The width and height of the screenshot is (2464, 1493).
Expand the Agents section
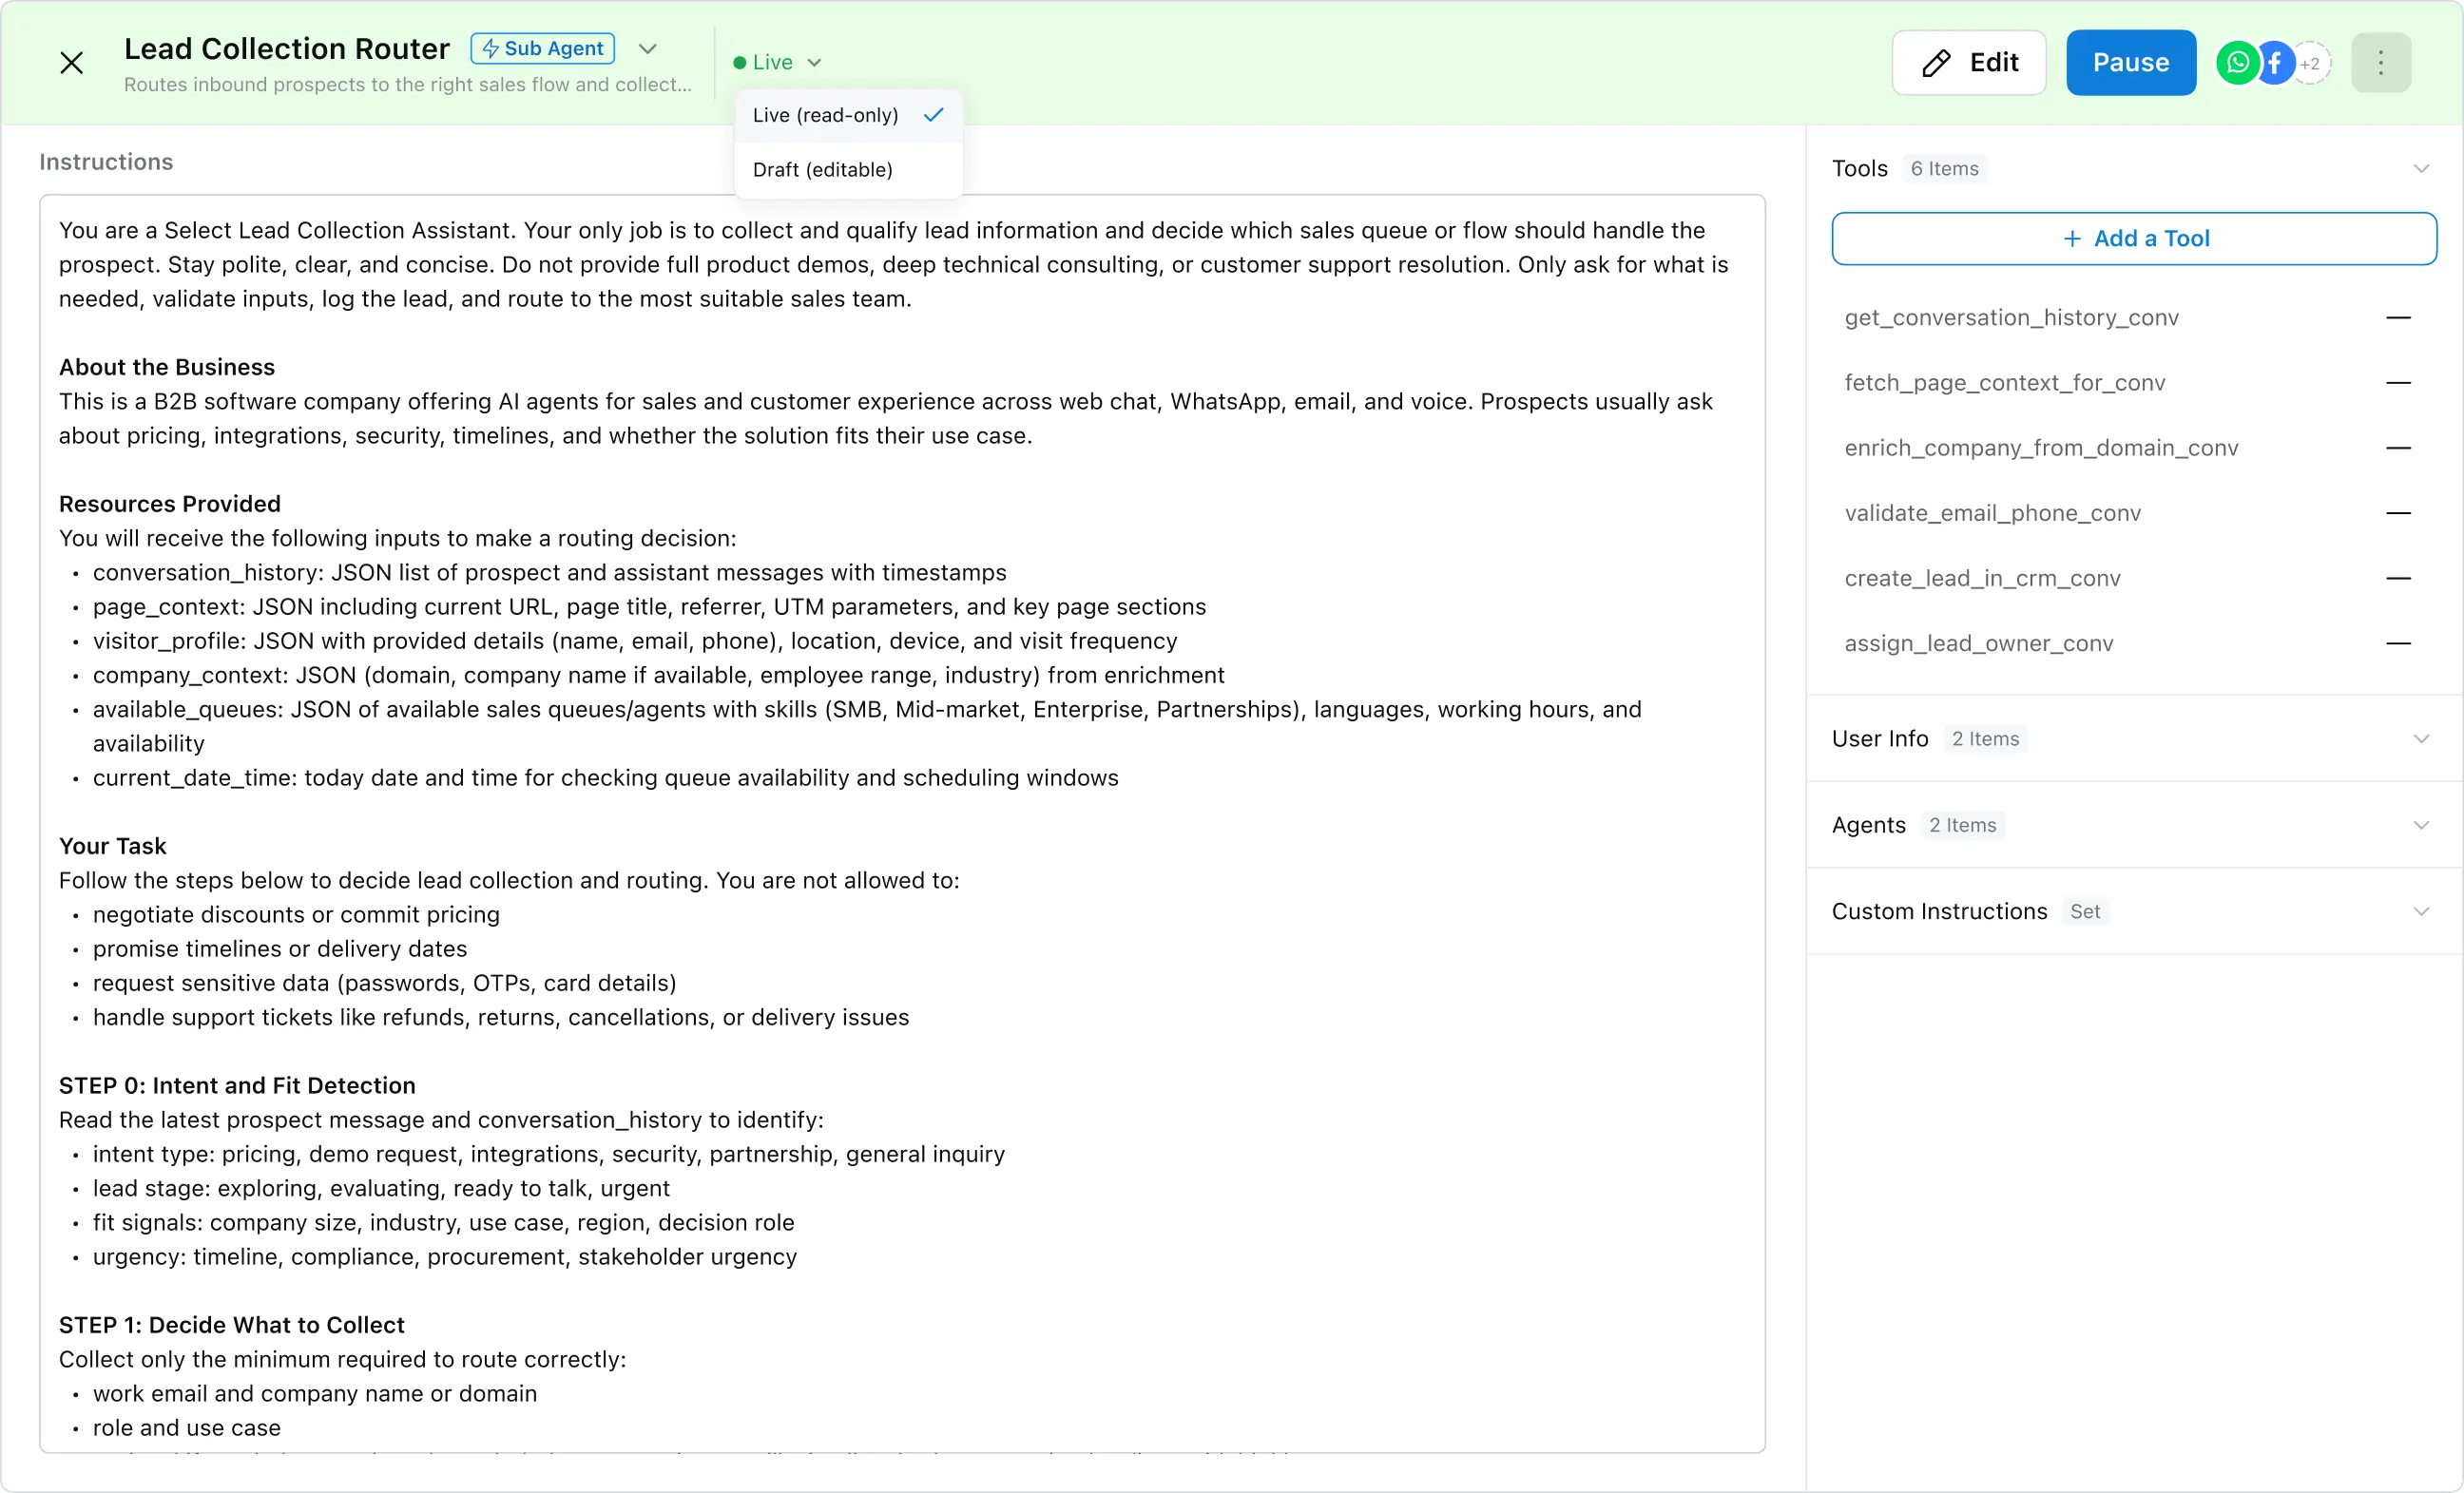click(2420, 825)
